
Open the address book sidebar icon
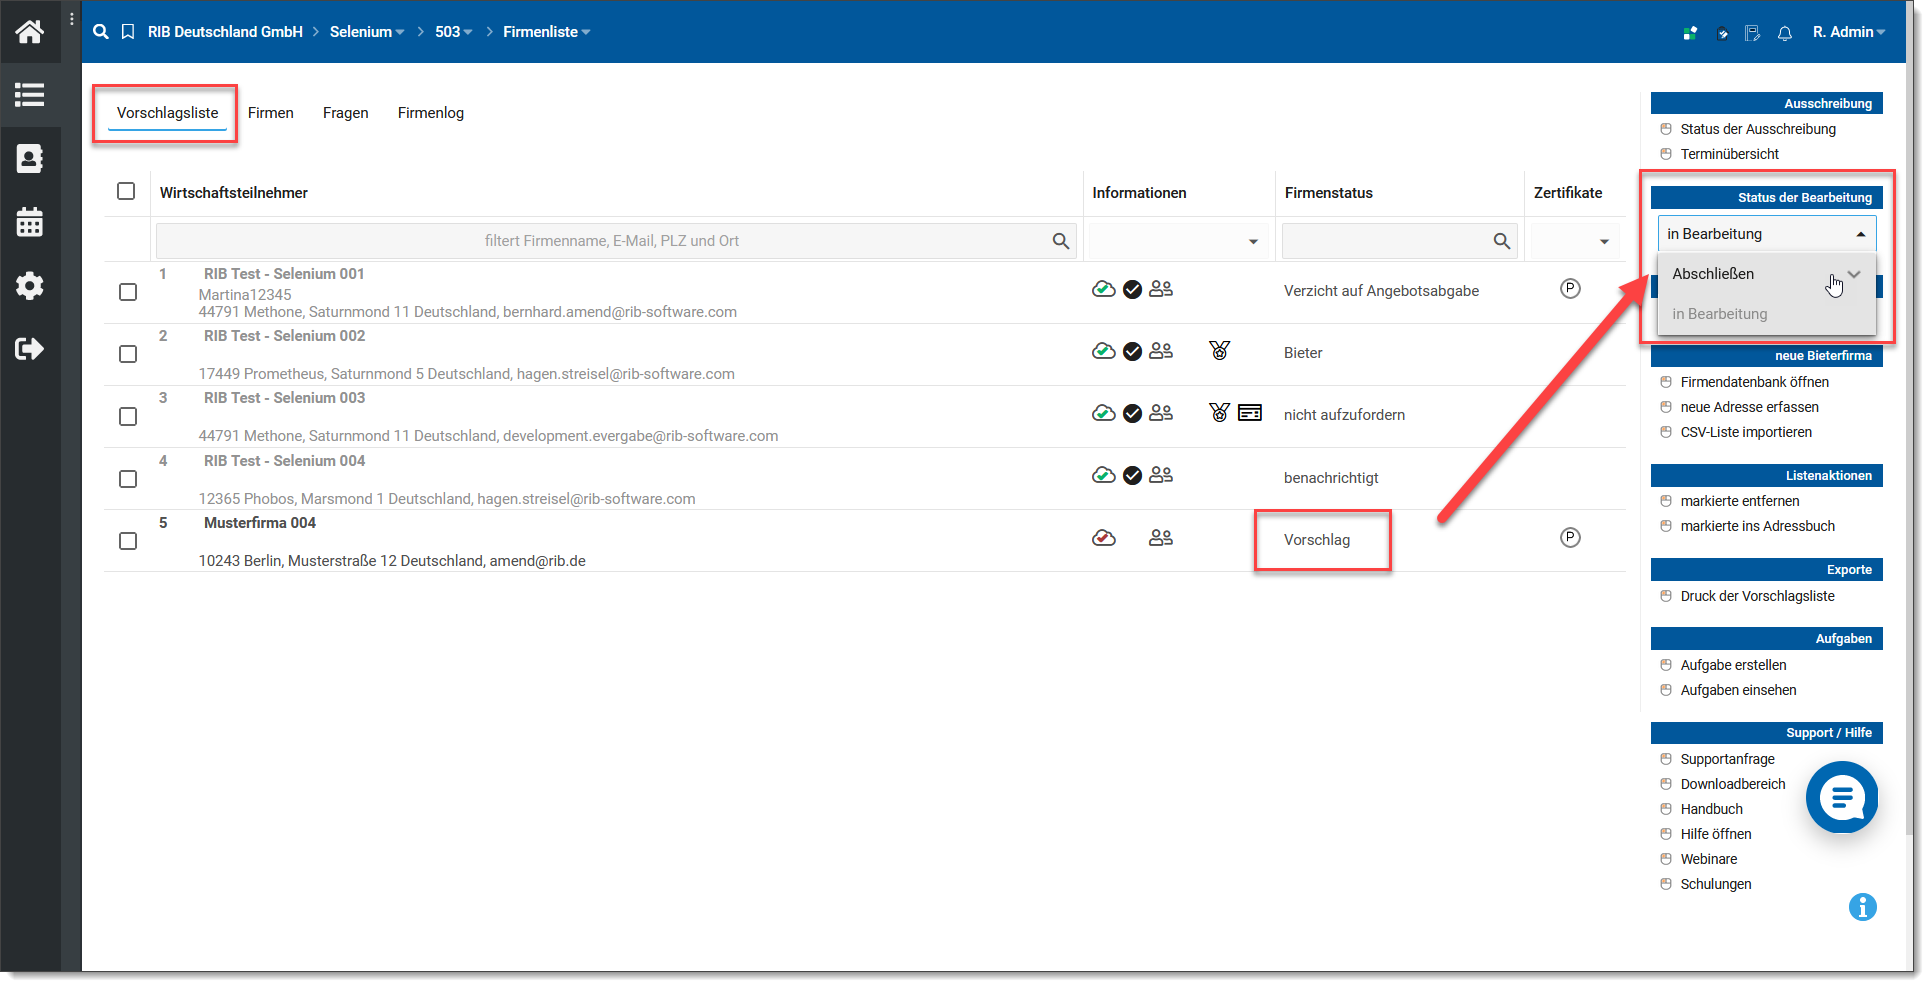[30, 158]
